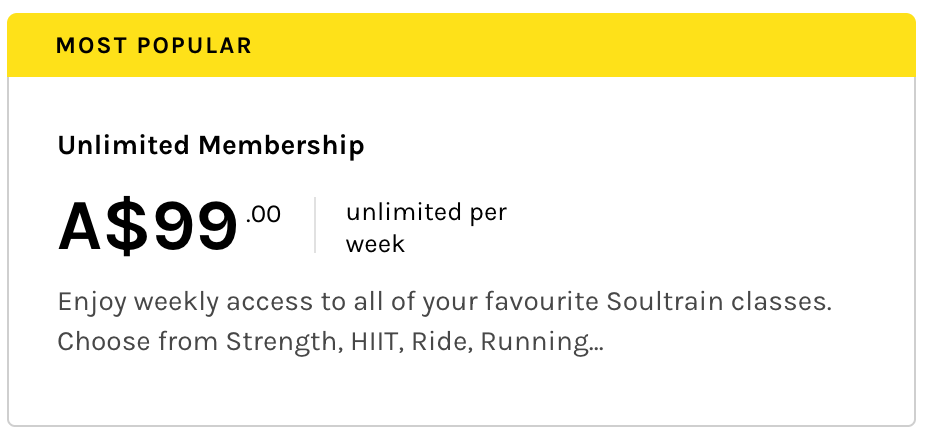Click the word "Running" in the description

532,342
